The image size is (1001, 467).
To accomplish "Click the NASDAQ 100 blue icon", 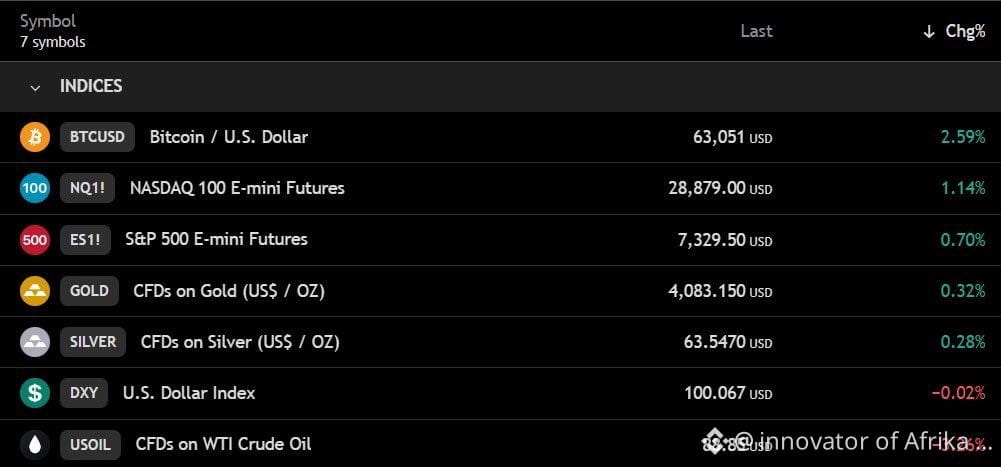I will pos(34,188).
